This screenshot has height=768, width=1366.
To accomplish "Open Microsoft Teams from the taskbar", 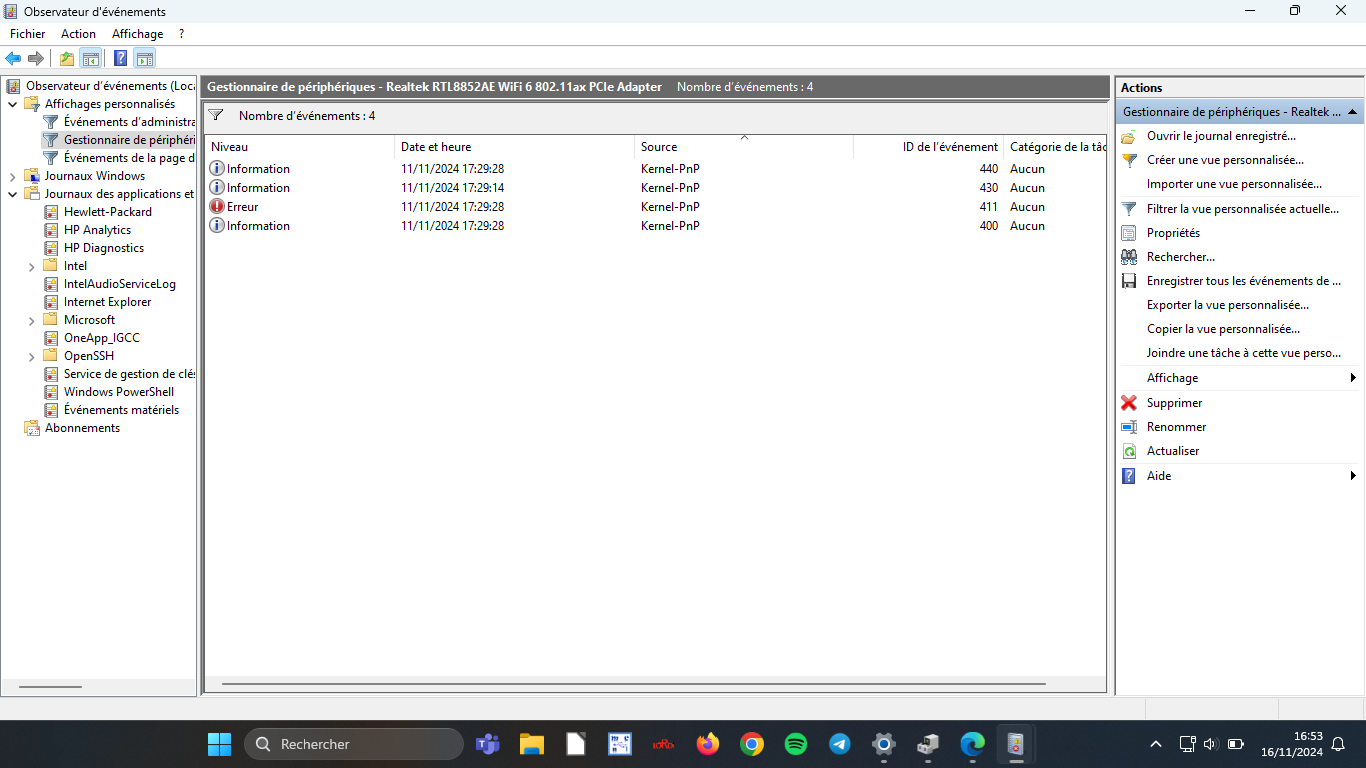I will pos(488,744).
